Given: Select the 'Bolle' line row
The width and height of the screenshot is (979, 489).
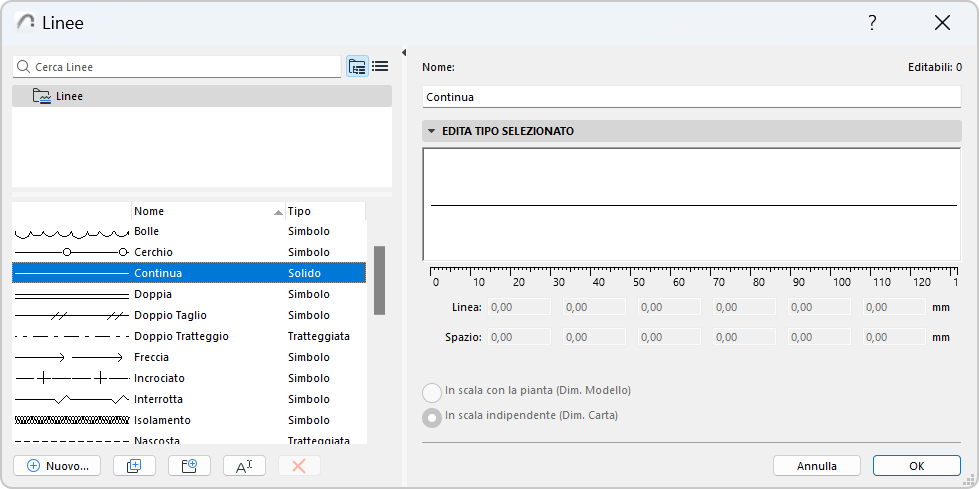Looking at the screenshot, I should click(x=189, y=232).
